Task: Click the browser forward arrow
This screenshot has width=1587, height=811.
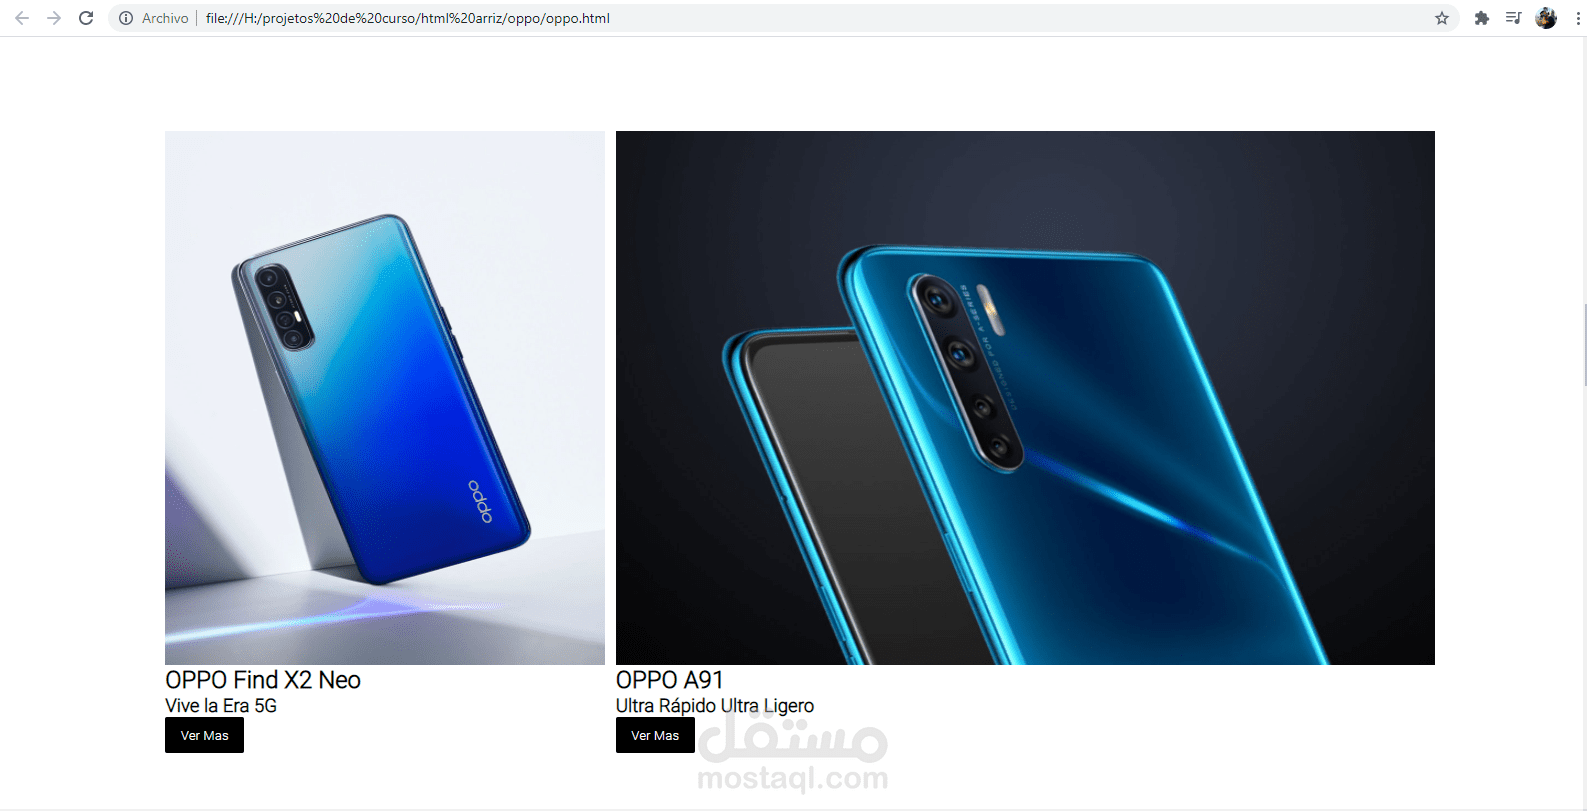Action: point(54,18)
